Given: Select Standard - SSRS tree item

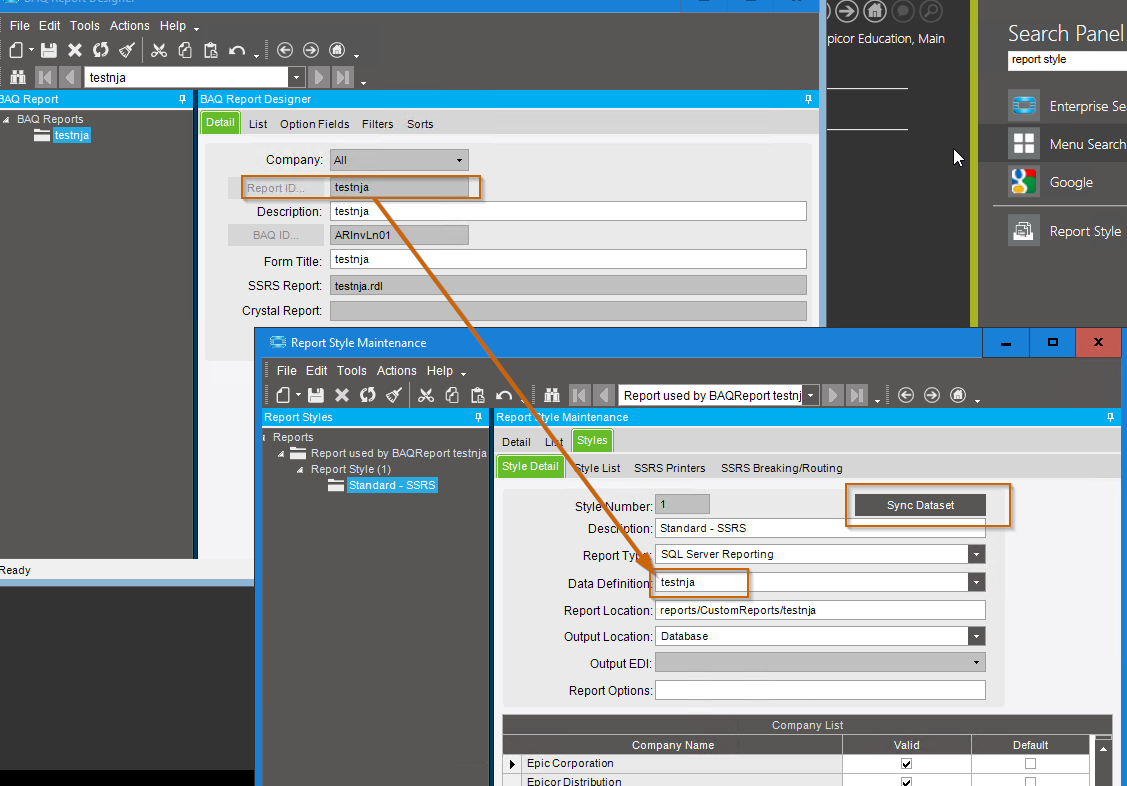Looking at the screenshot, I should click(392, 486).
